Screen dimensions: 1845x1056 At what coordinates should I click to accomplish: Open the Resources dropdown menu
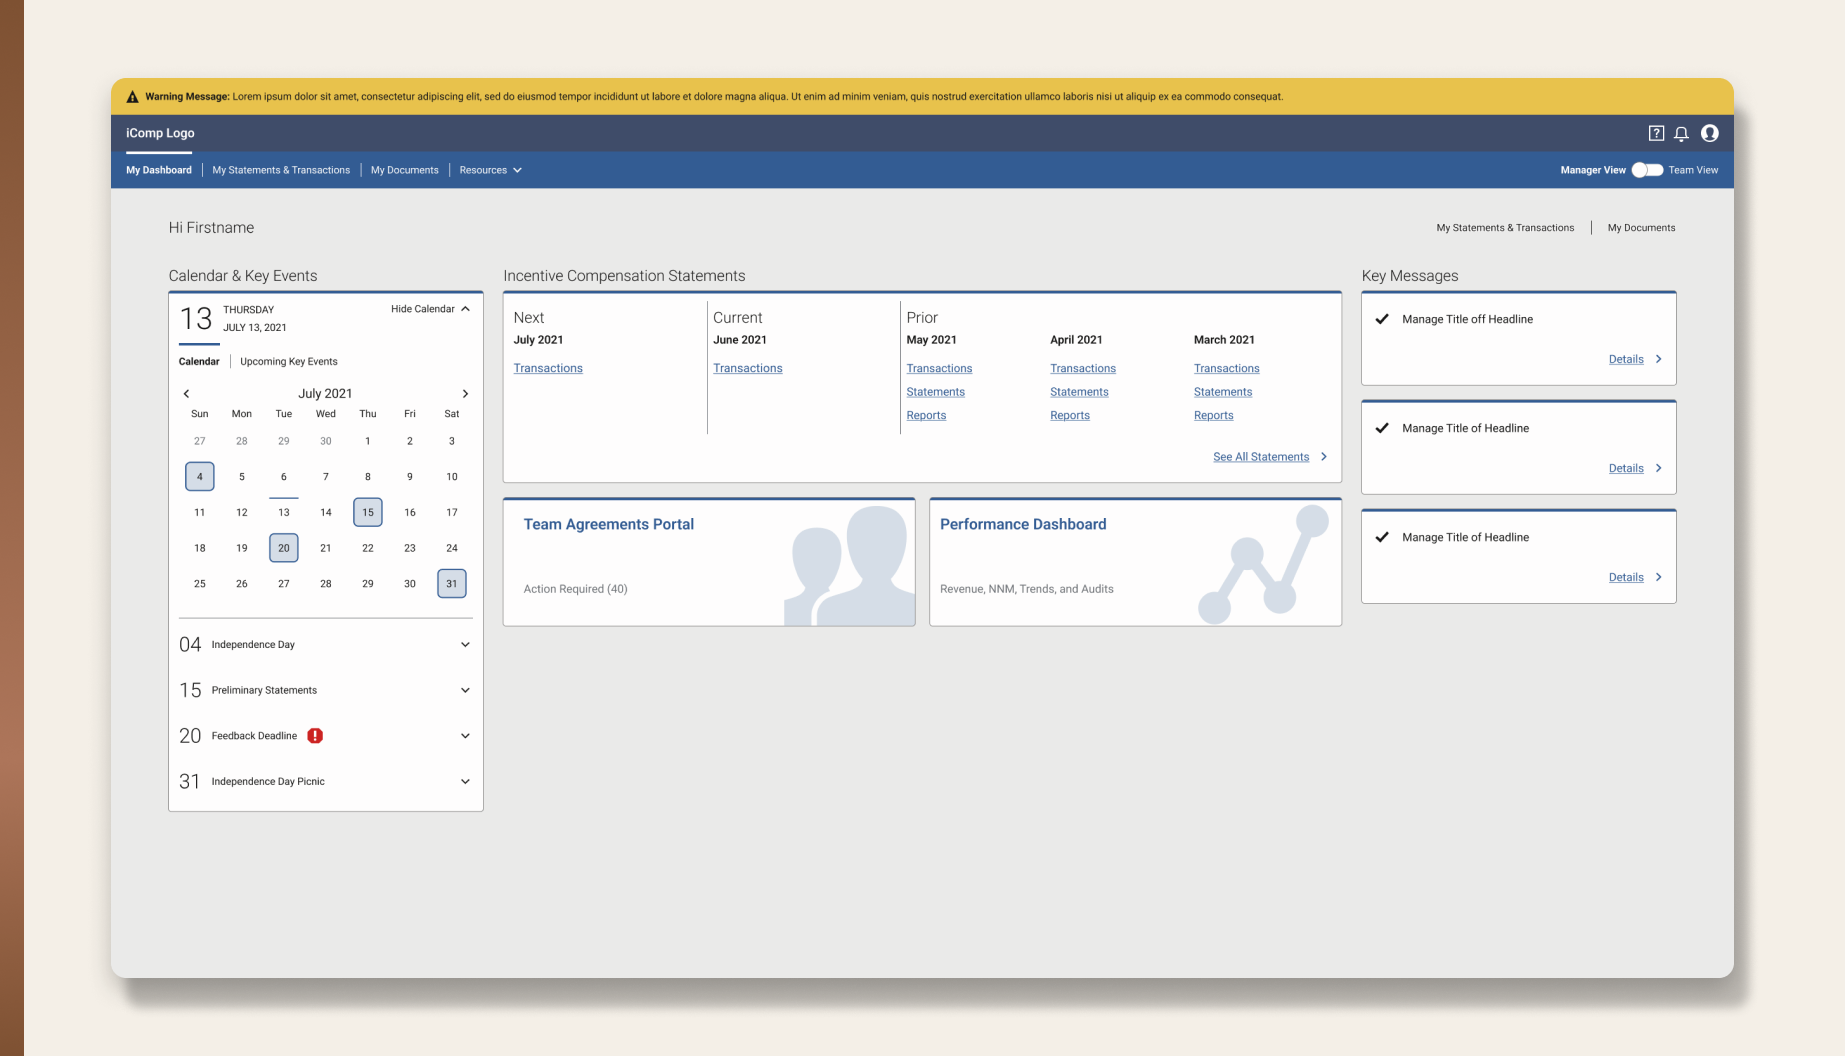490,170
